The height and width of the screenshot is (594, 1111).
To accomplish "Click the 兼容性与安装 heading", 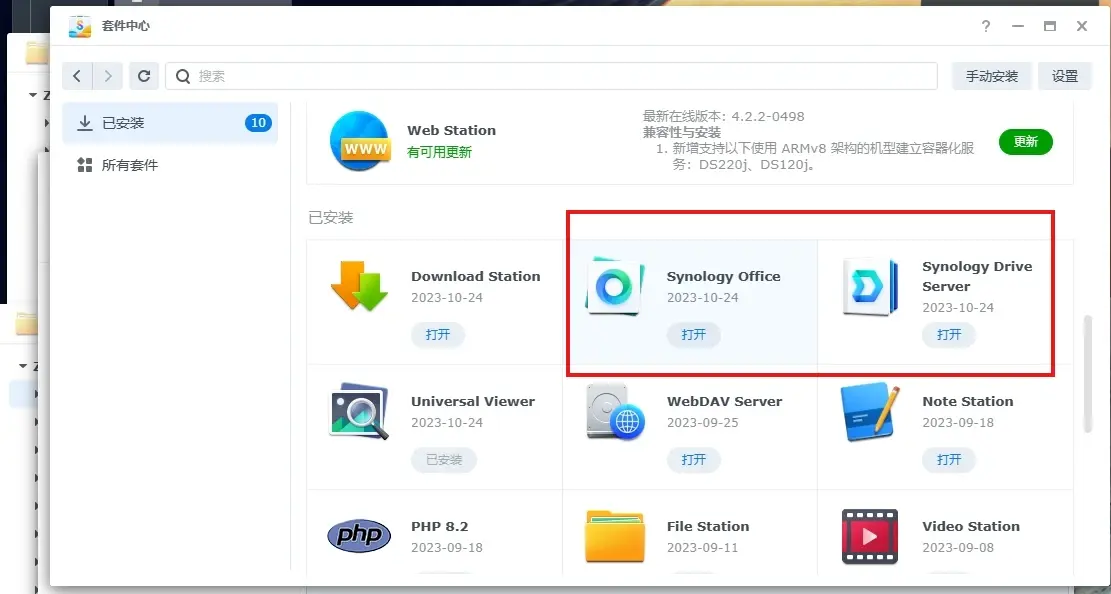I will pos(682,133).
